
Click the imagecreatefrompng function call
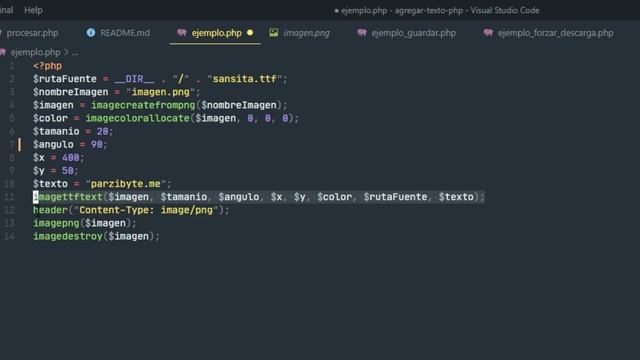(x=143, y=105)
